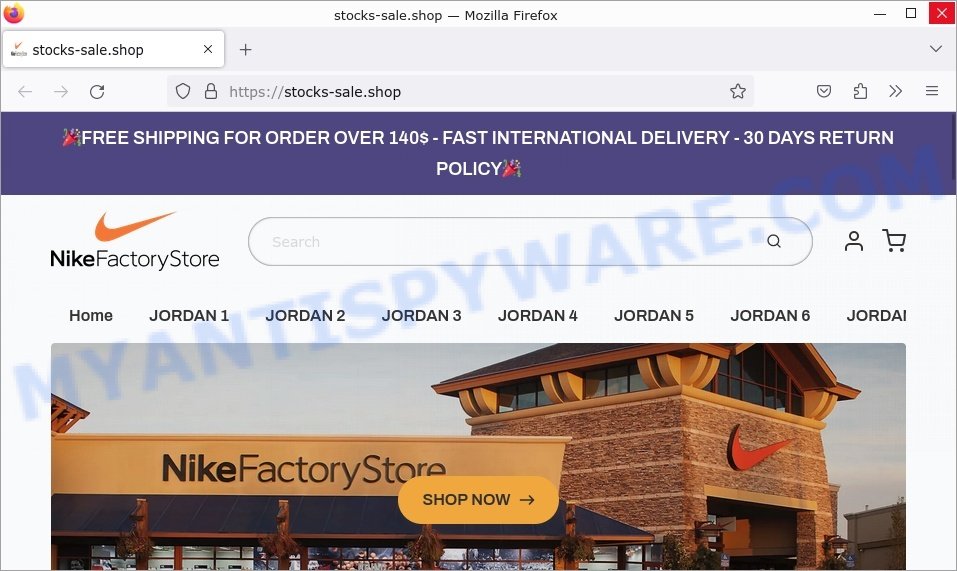Save page to Pocket icon
The image size is (957, 571).
pyautogui.click(x=824, y=92)
